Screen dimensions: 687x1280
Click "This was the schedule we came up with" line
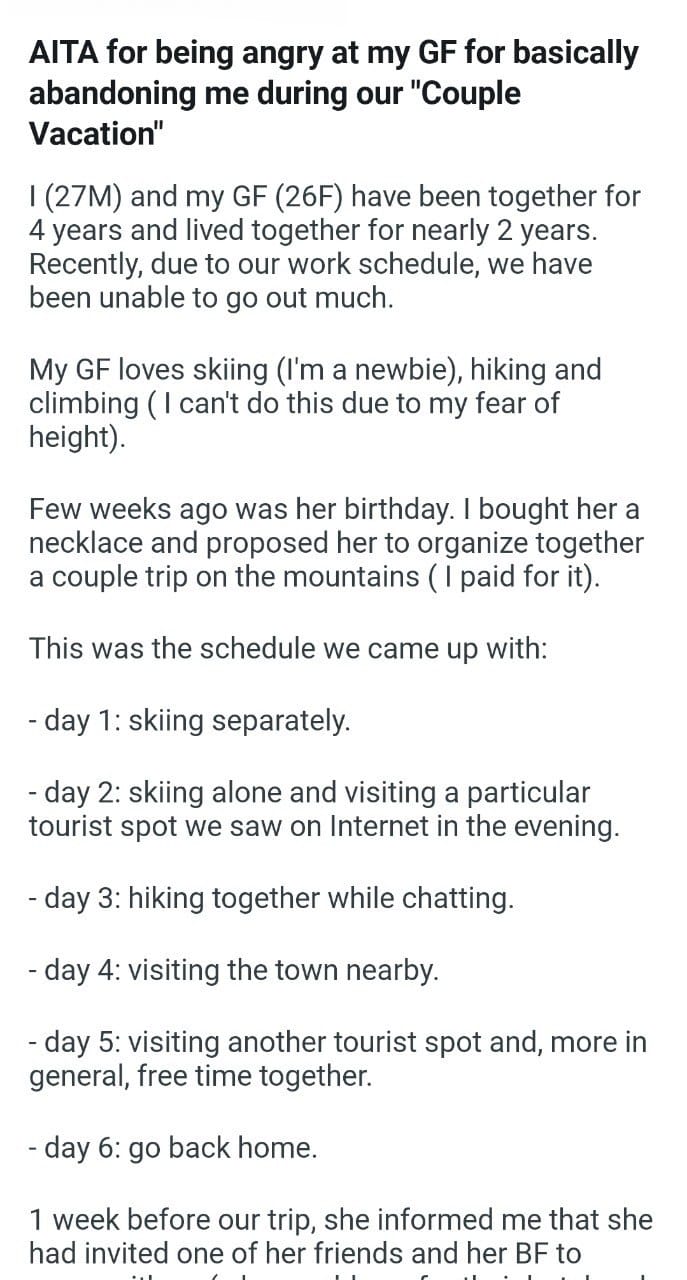pos(288,648)
